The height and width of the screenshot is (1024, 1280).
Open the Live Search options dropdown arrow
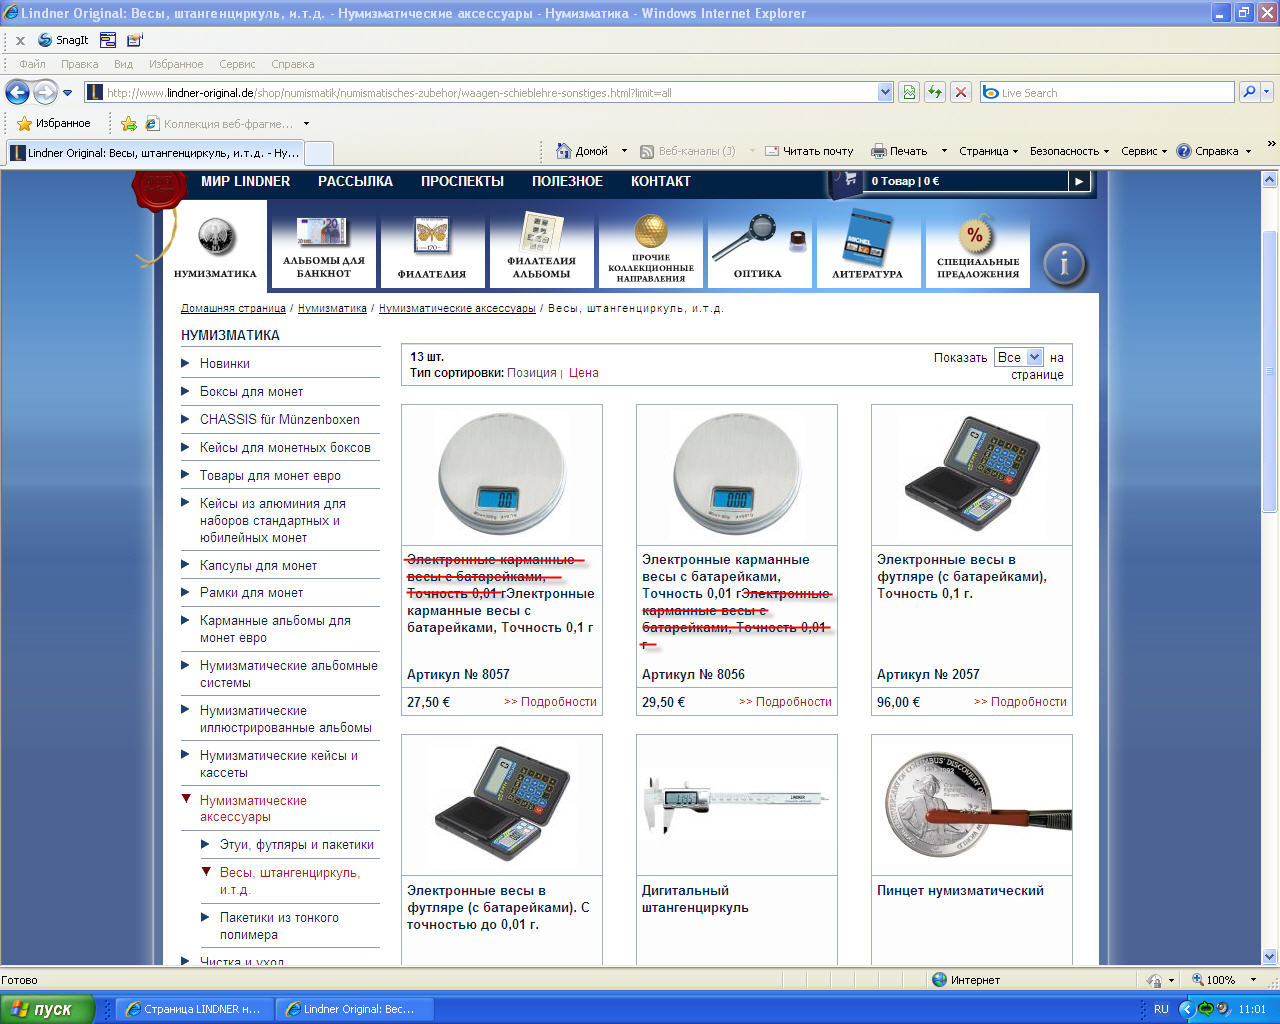point(1267,92)
